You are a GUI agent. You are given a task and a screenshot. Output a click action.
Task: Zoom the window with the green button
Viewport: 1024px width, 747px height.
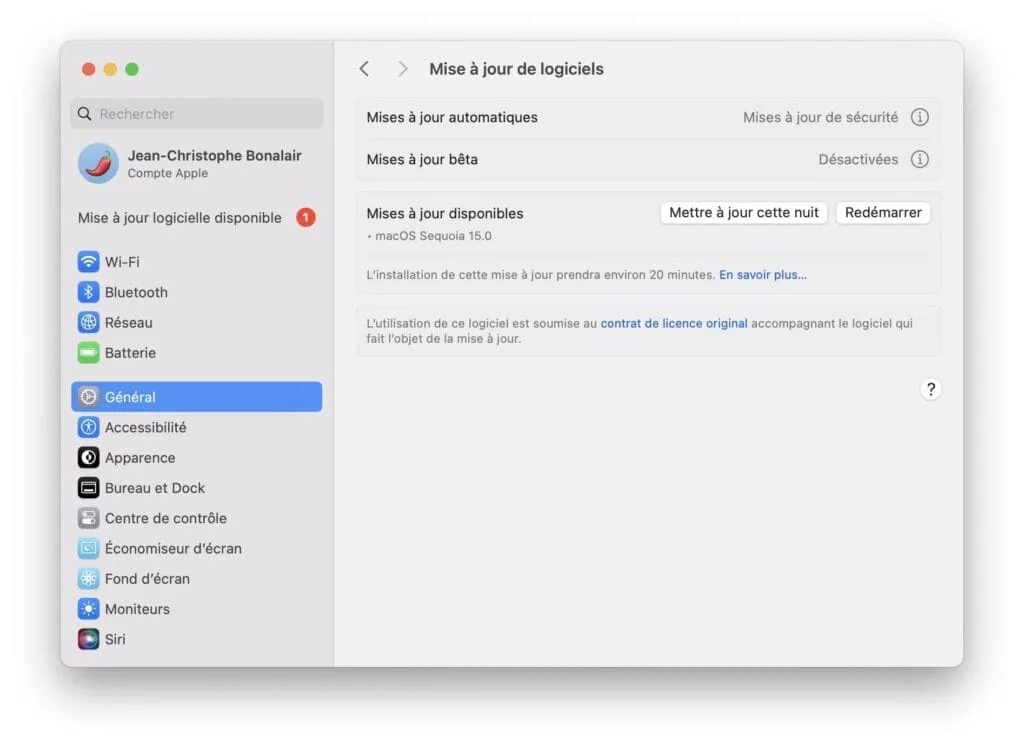click(132, 69)
